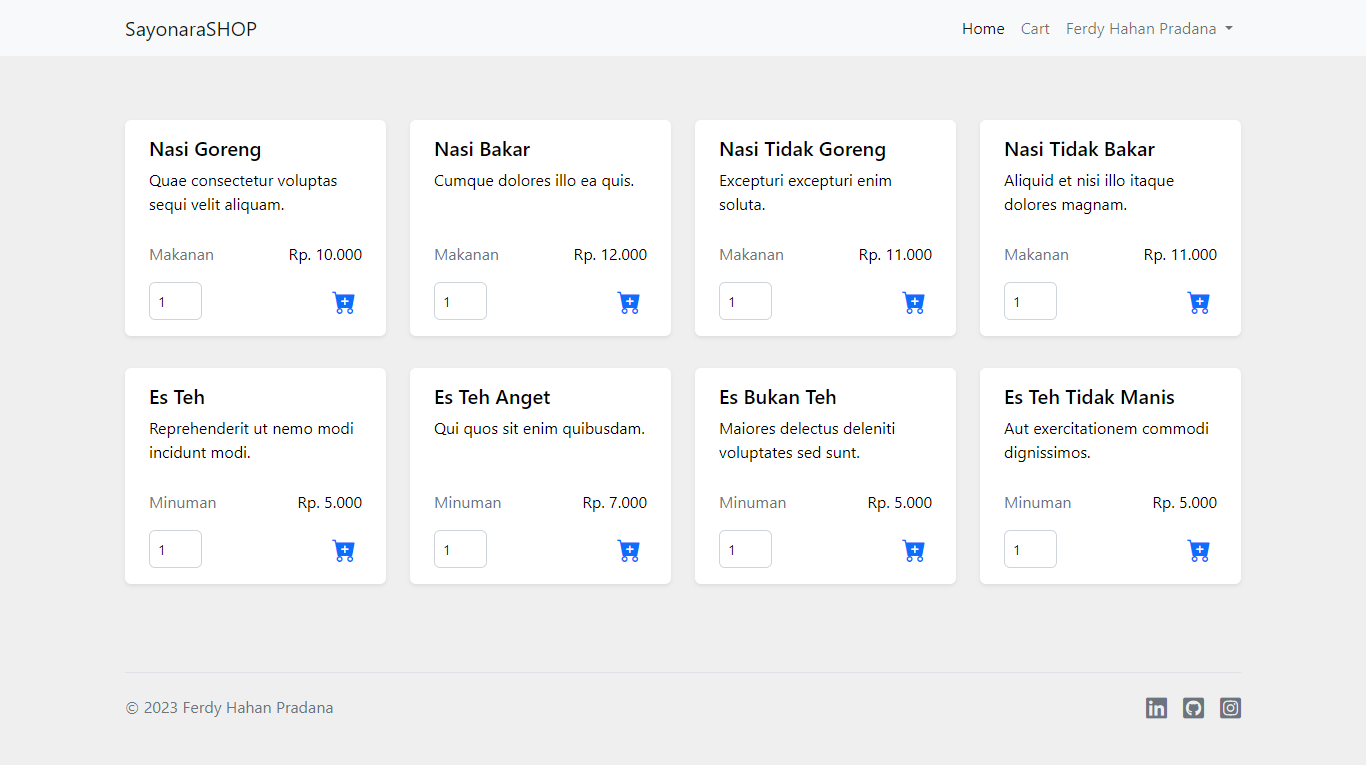Add Es Bukan Teh to cart
This screenshot has width=1366, height=765.
coord(914,550)
